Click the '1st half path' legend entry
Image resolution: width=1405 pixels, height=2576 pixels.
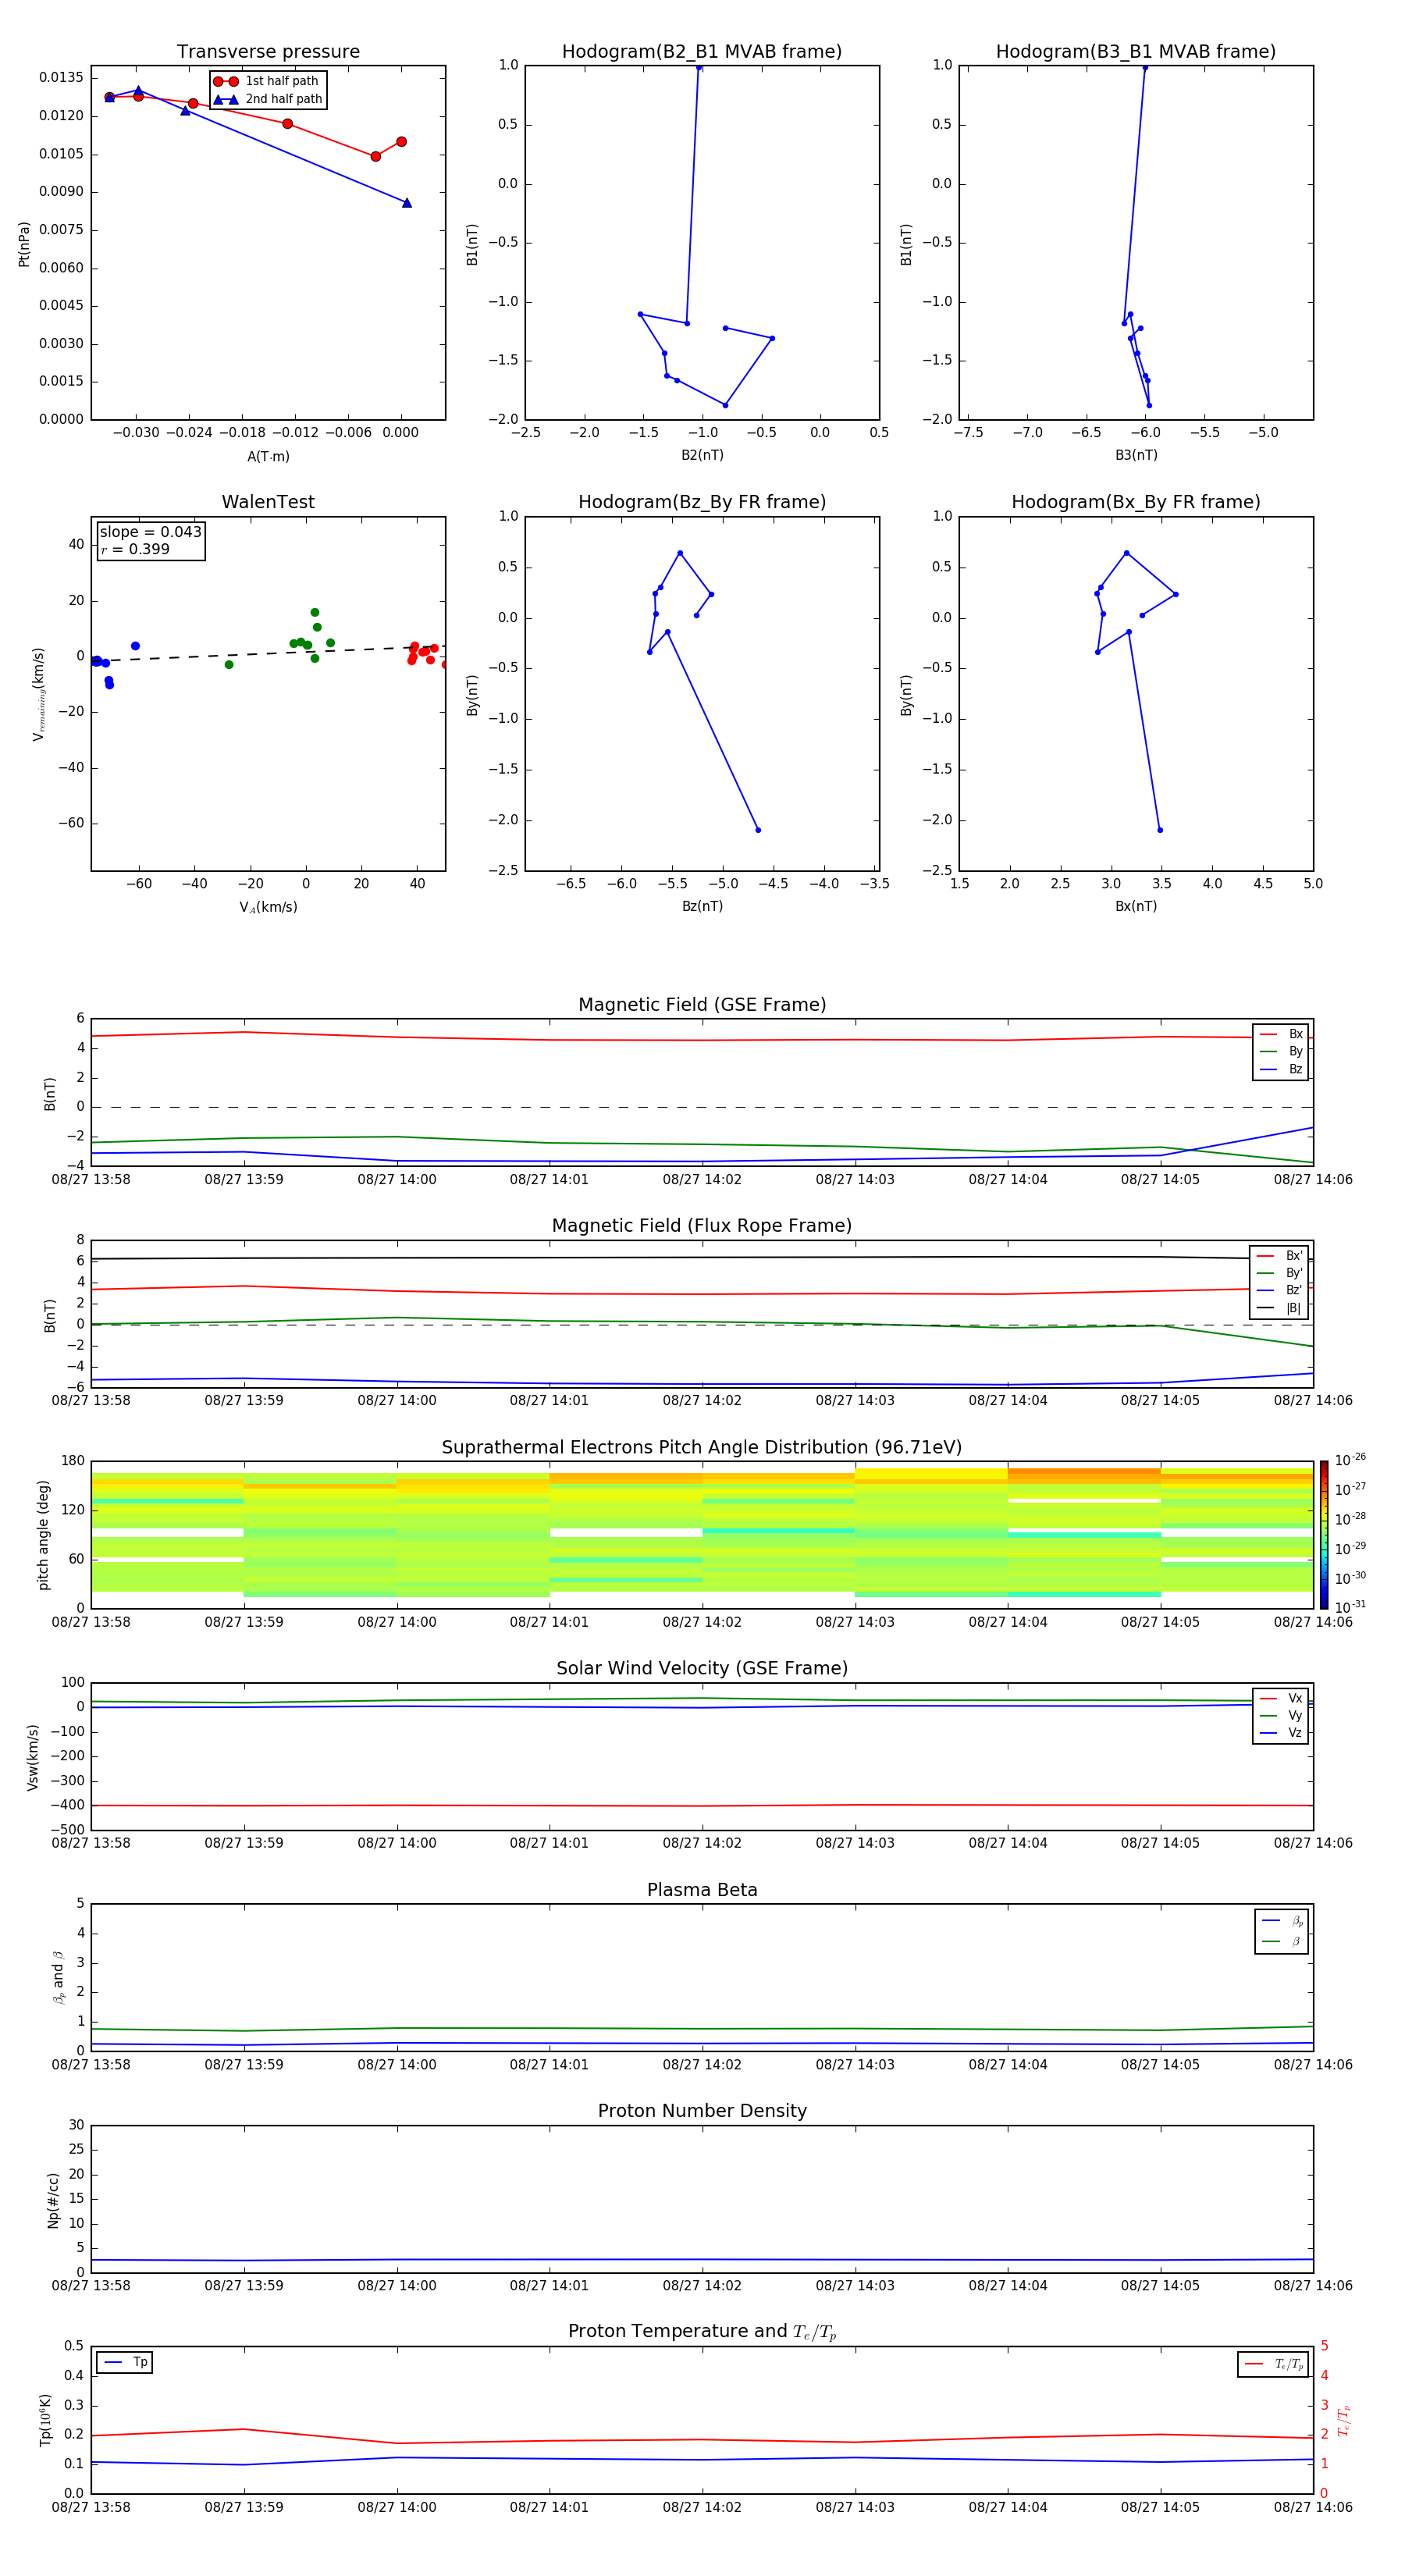pos(266,81)
